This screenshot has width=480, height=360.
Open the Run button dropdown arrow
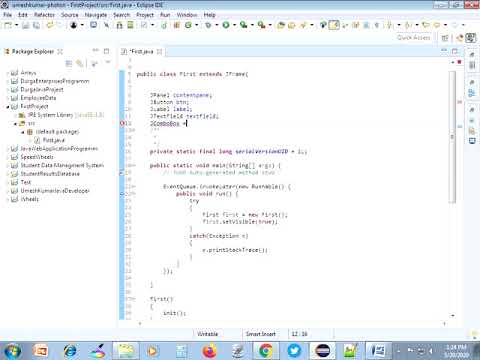pos(234,25)
